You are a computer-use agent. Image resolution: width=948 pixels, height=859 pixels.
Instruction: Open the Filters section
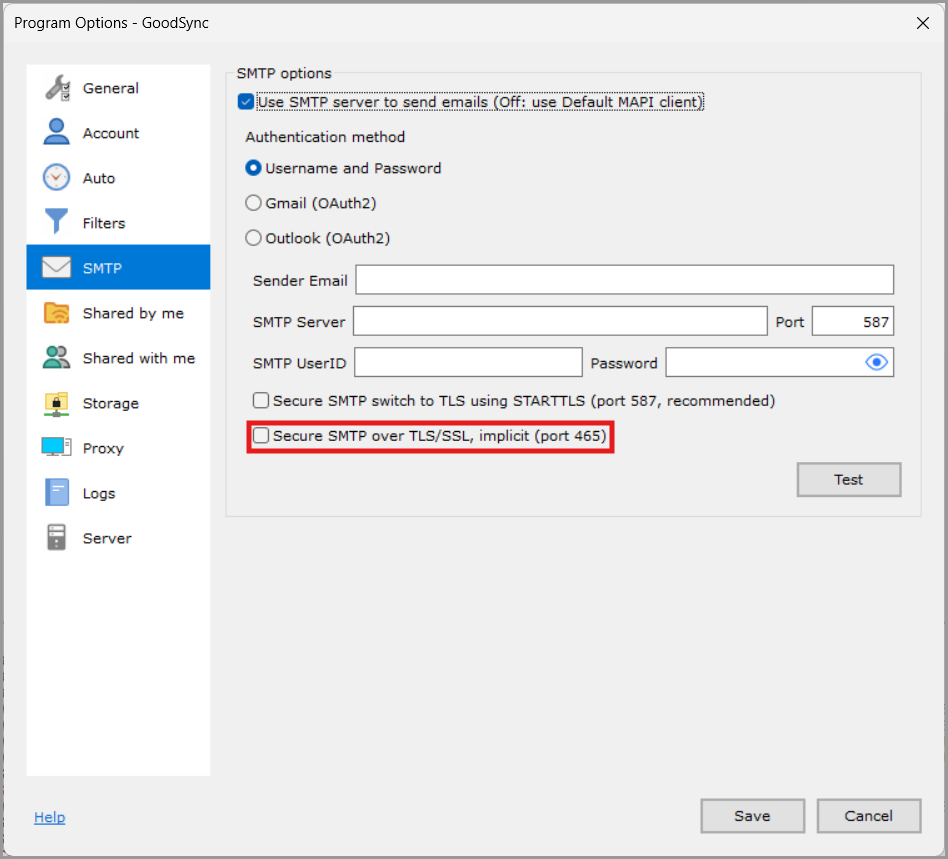(118, 222)
